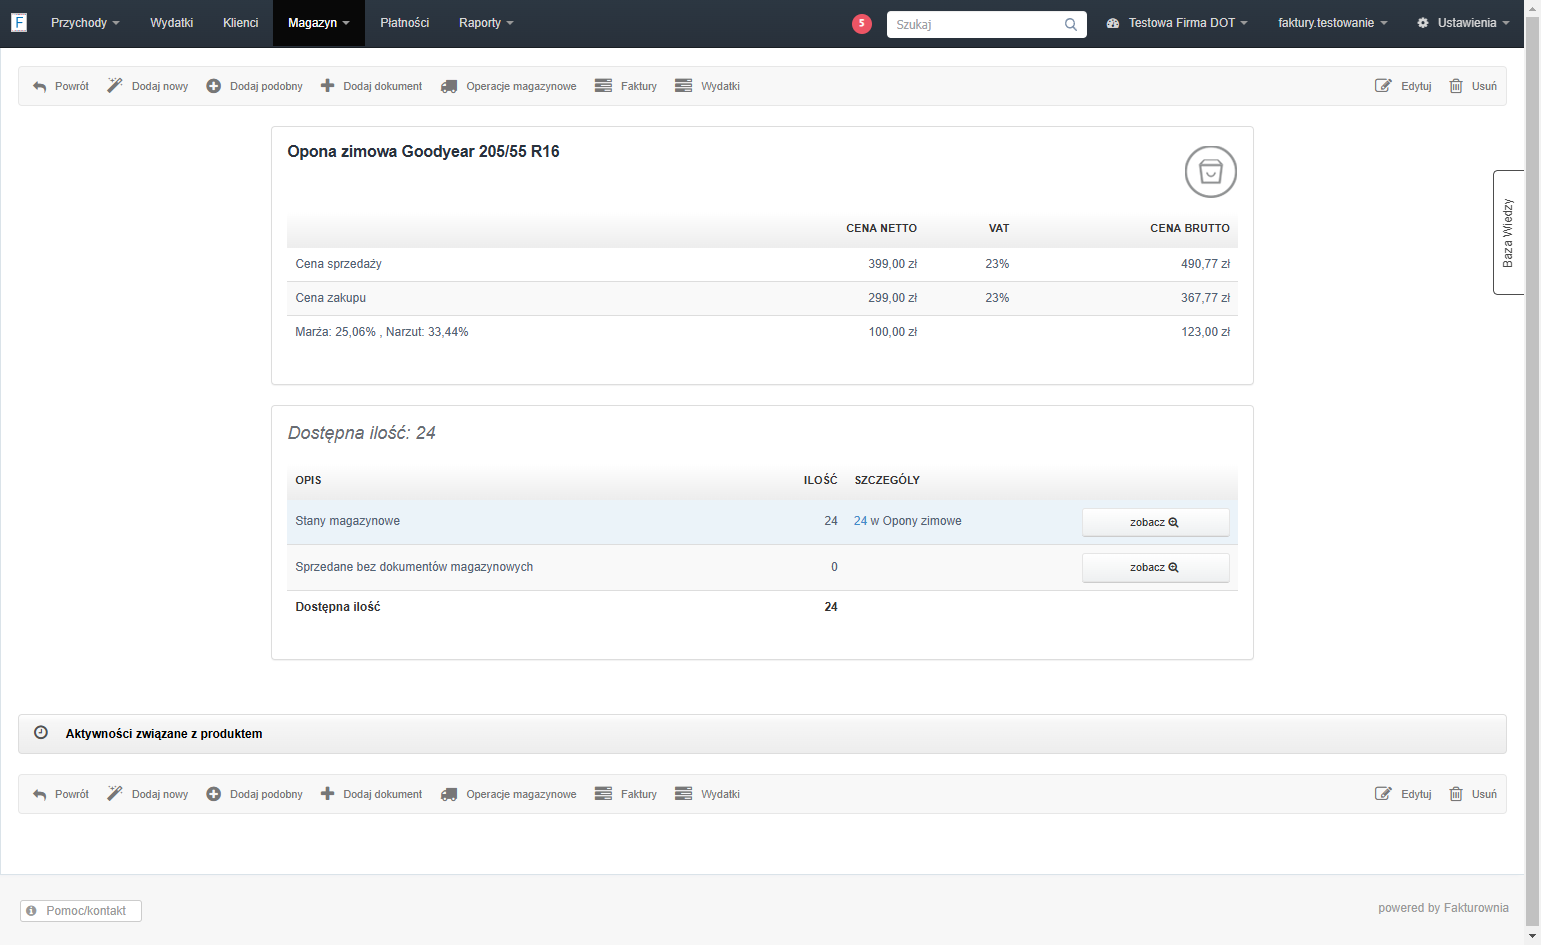Click the bottom Powrót toolbar link
Screen dimensions: 1541x945
[60, 794]
